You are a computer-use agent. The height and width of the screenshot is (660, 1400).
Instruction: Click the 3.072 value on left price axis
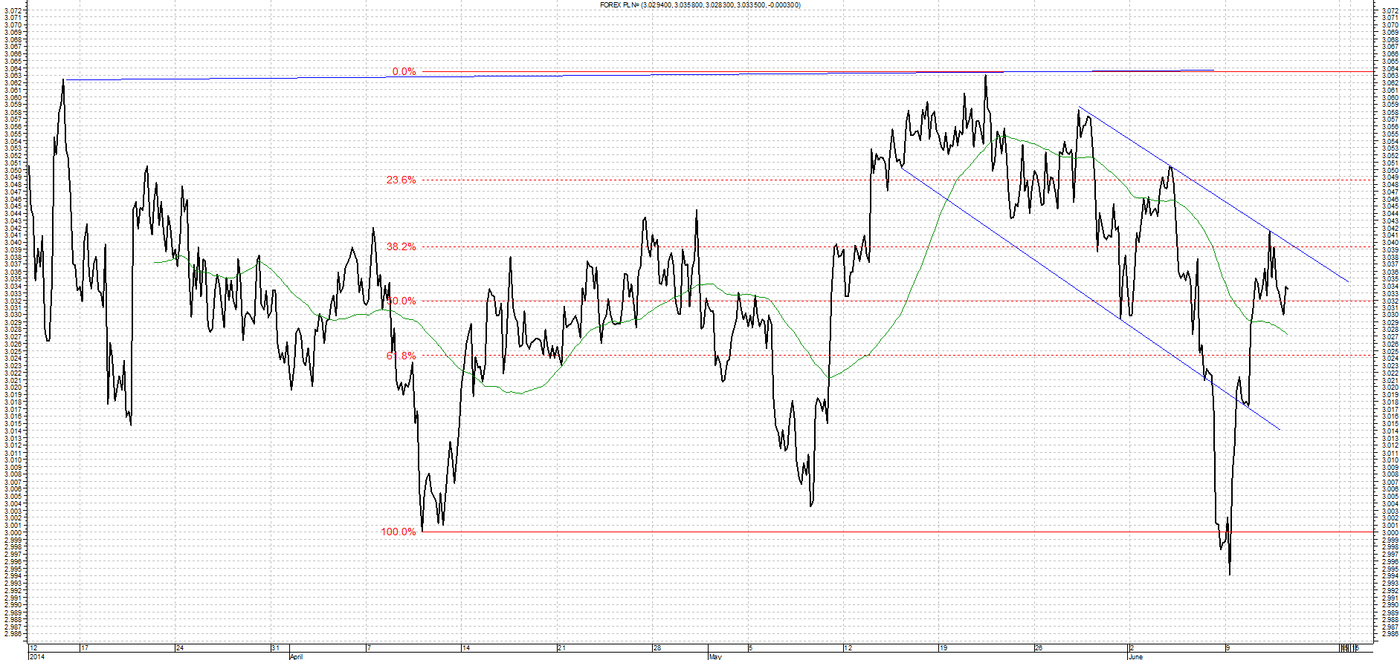13,10
